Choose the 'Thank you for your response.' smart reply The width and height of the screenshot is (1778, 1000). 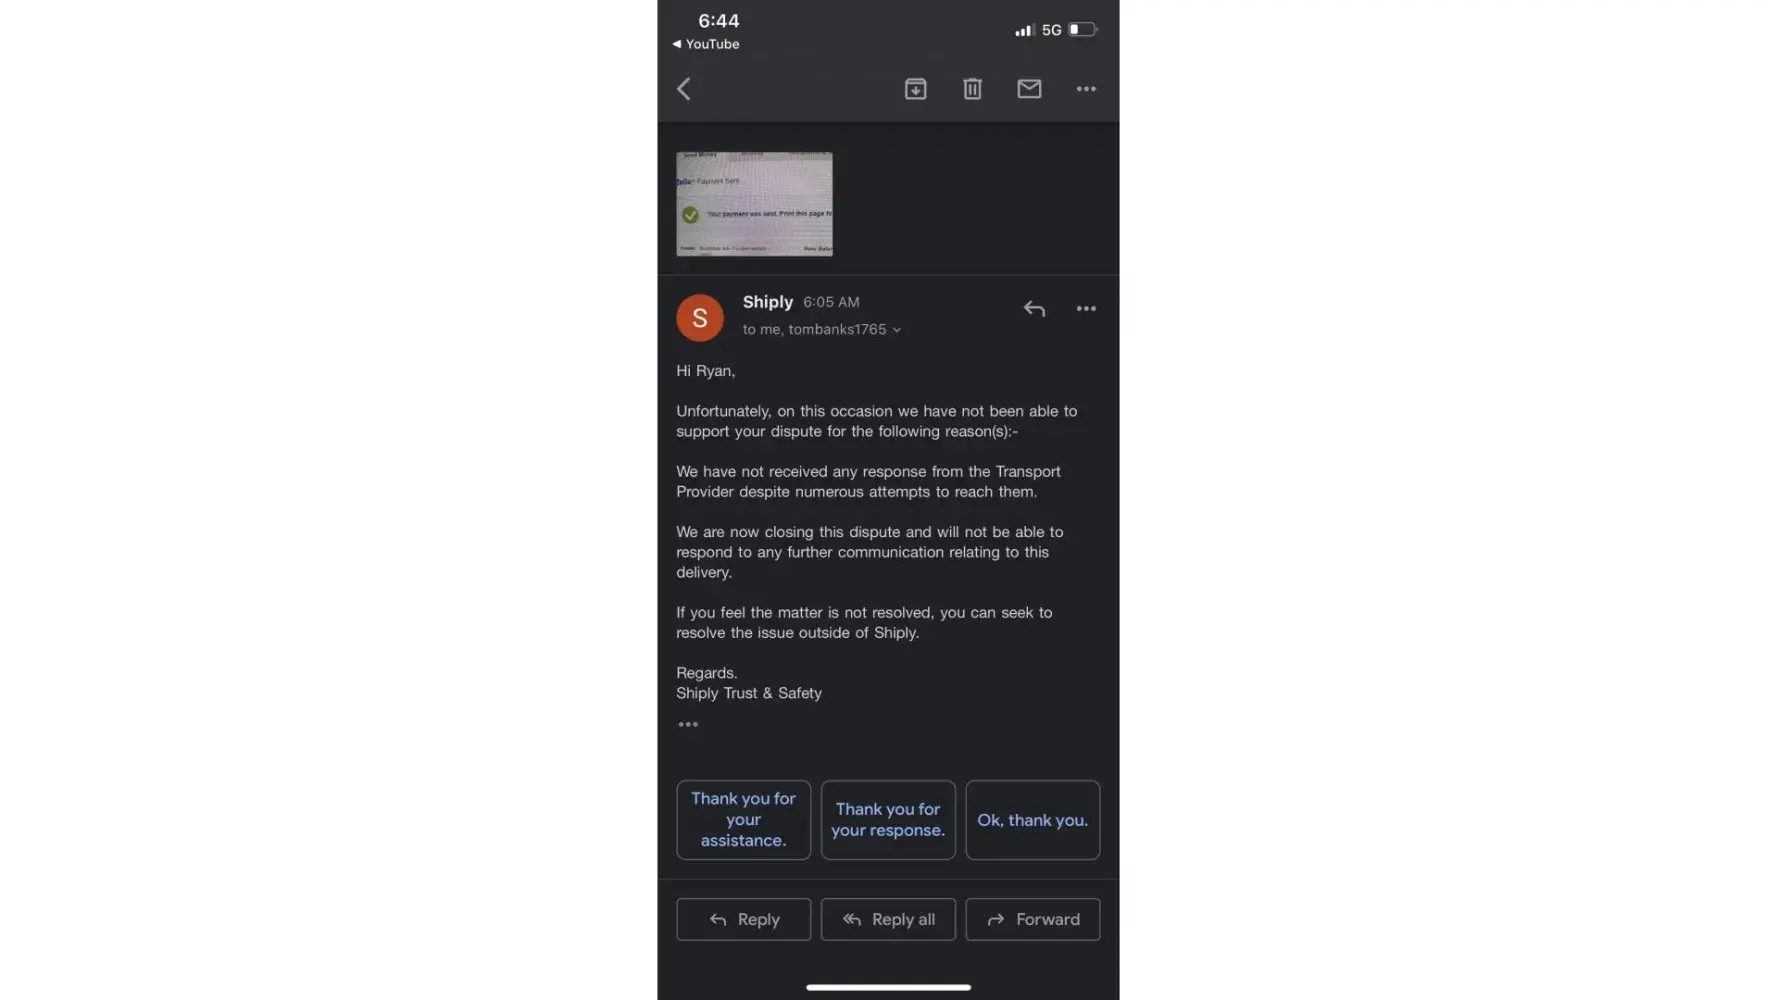(x=888, y=820)
